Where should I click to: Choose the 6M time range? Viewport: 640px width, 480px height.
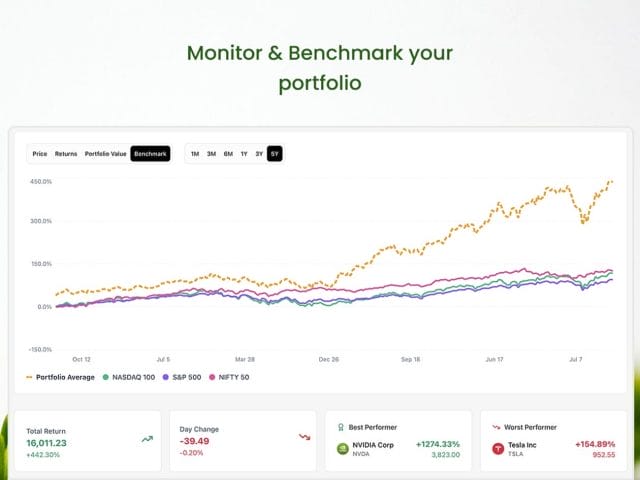(x=228, y=154)
